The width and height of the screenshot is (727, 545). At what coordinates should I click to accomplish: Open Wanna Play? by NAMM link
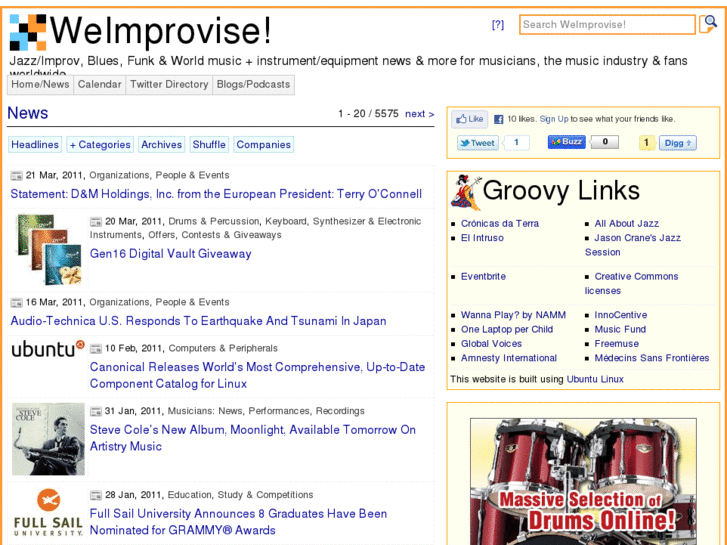[x=513, y=315]
